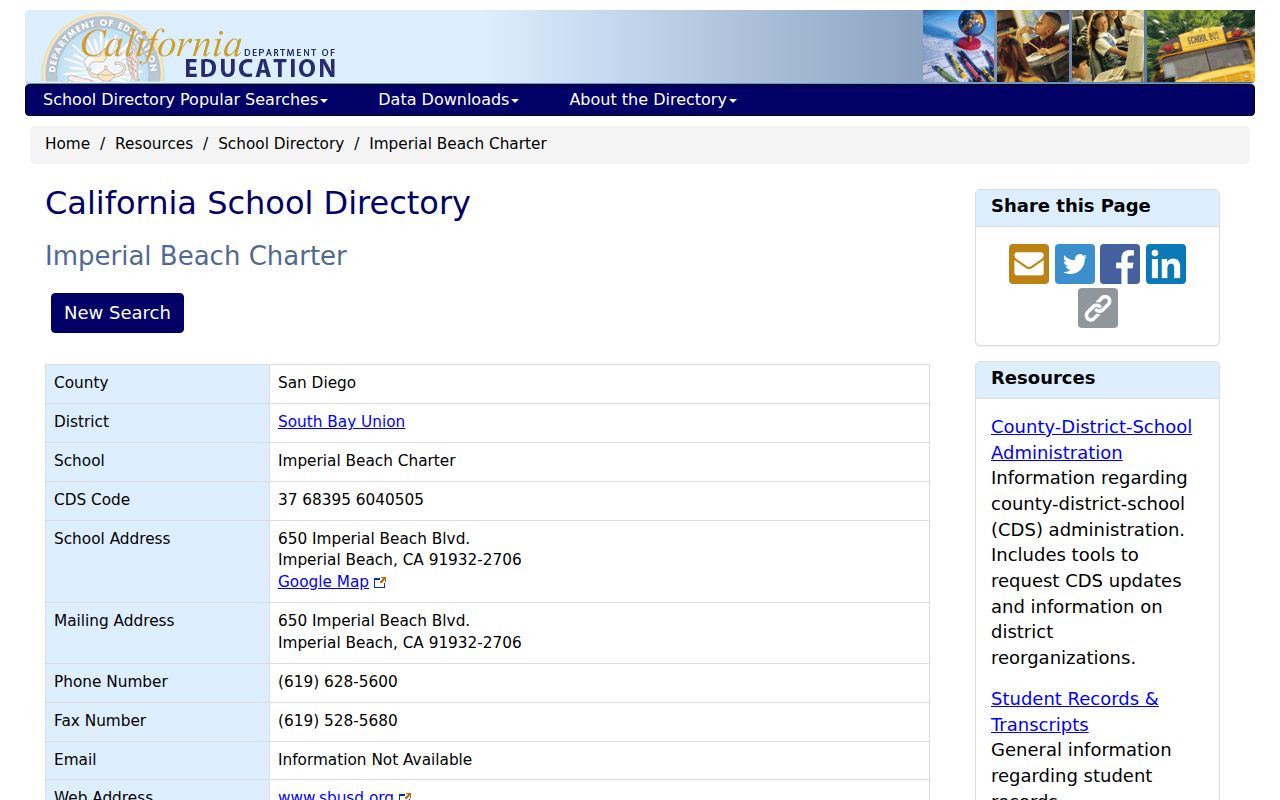The height and width of the screenshot is (800, 1280).
Task: Open About the Directory dropdown
Action: (653, 99)
